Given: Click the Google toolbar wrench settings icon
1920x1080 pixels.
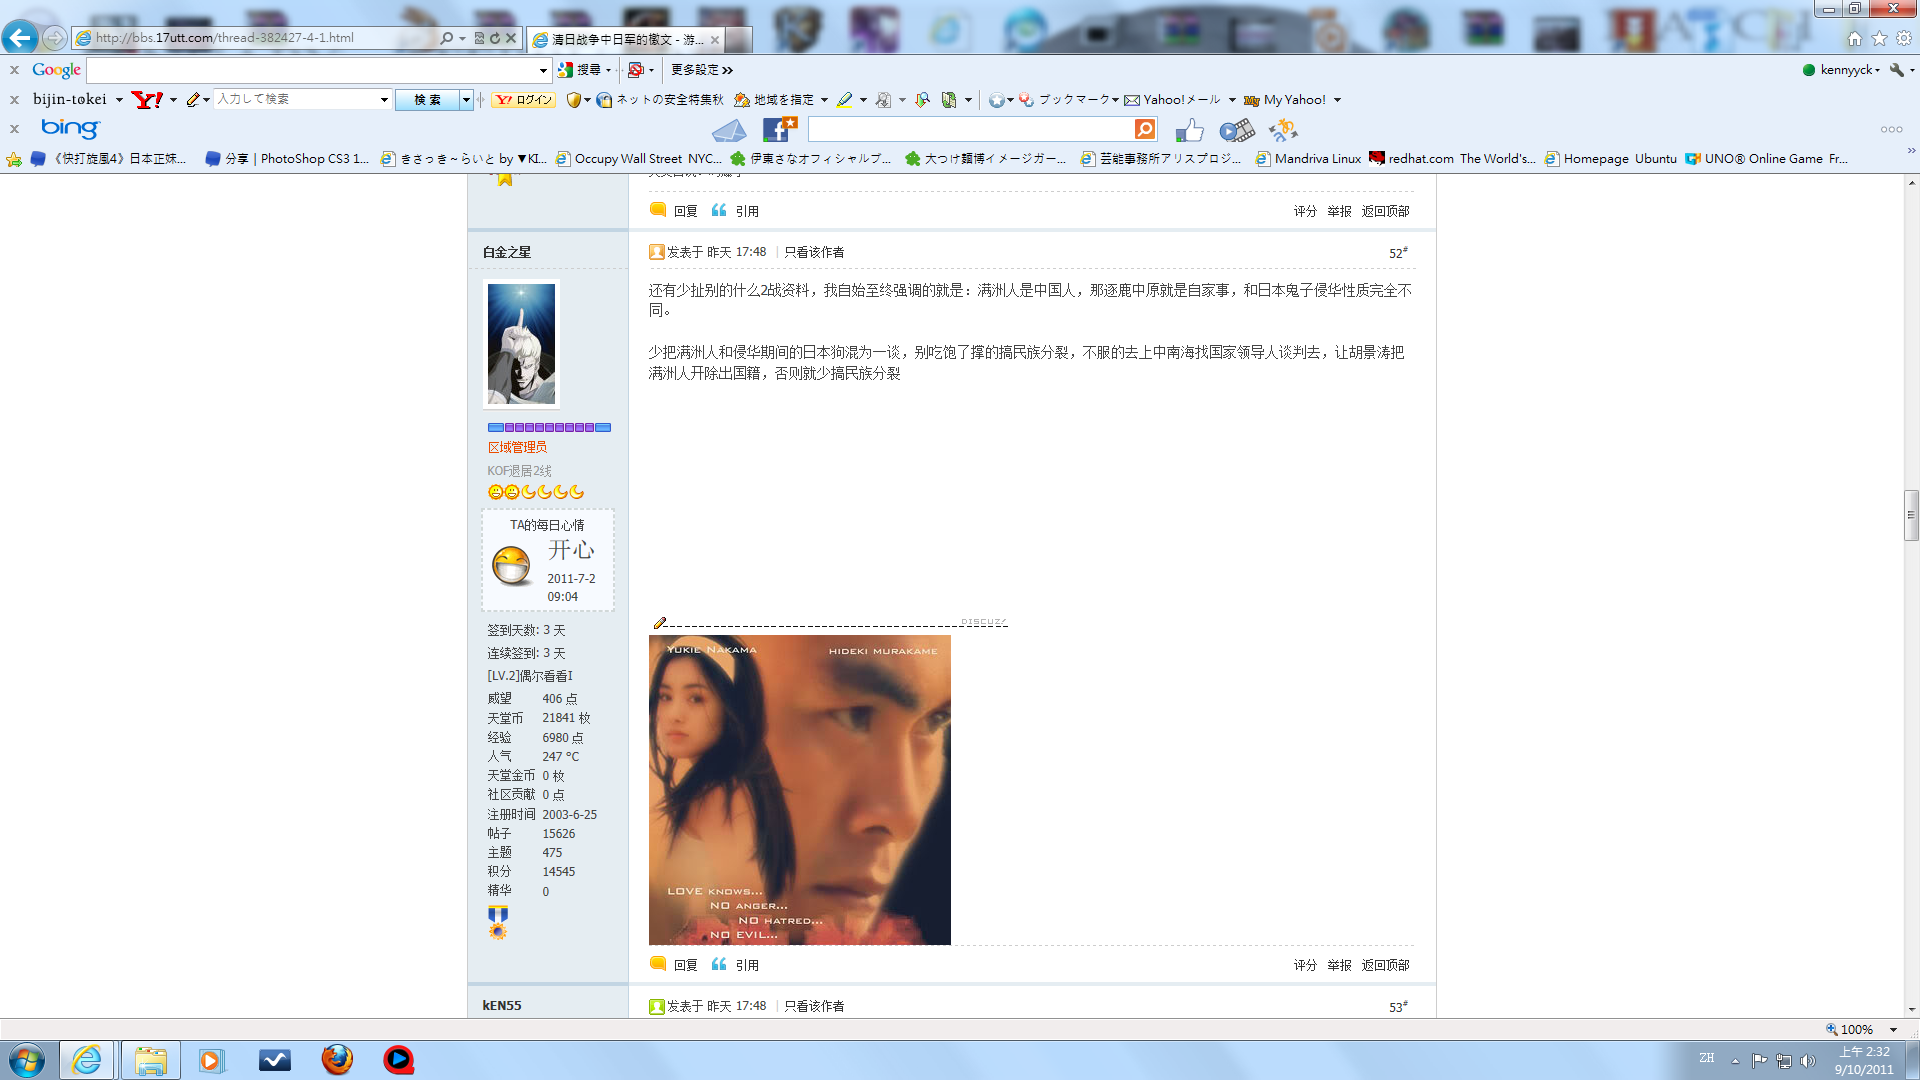Looking at the screenshot, I should [1896, 70].
